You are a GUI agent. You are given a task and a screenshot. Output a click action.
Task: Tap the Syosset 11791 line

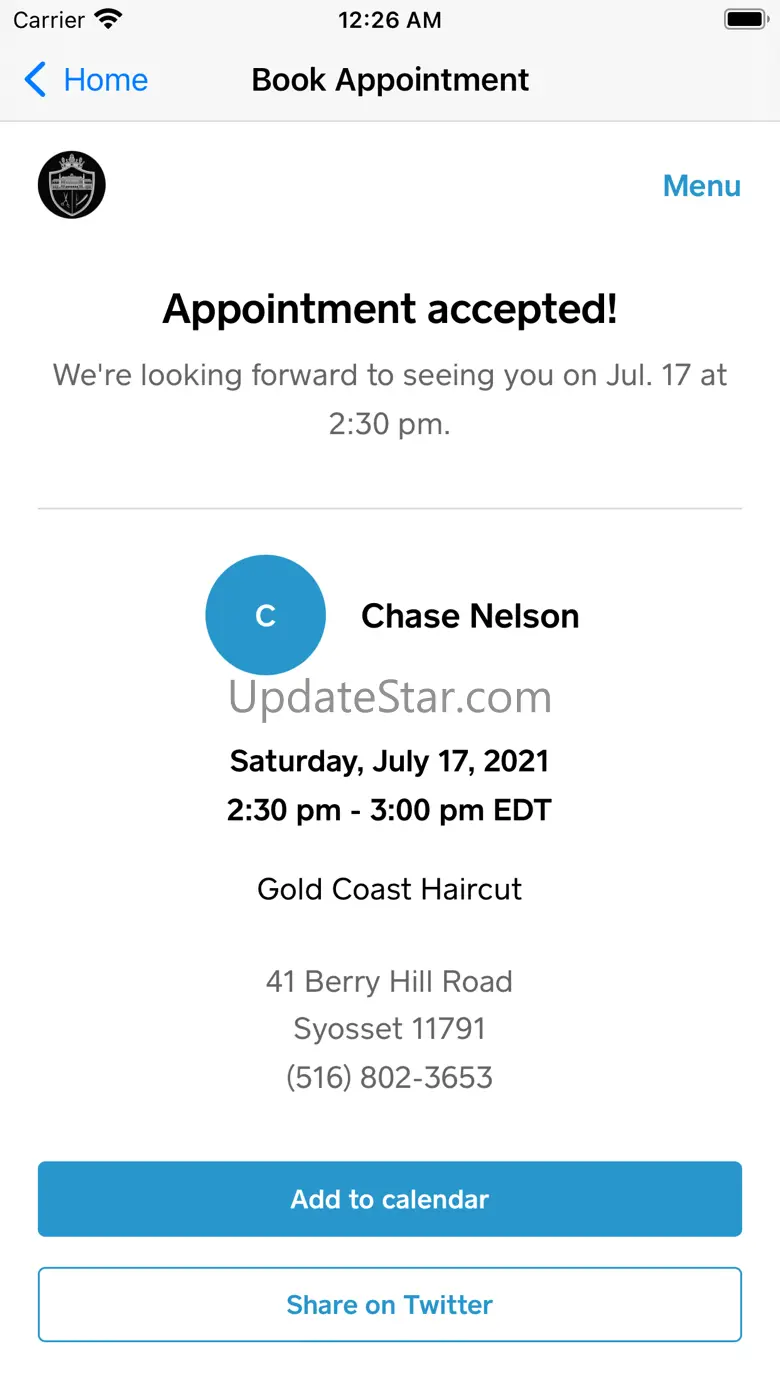point(389,1029)
